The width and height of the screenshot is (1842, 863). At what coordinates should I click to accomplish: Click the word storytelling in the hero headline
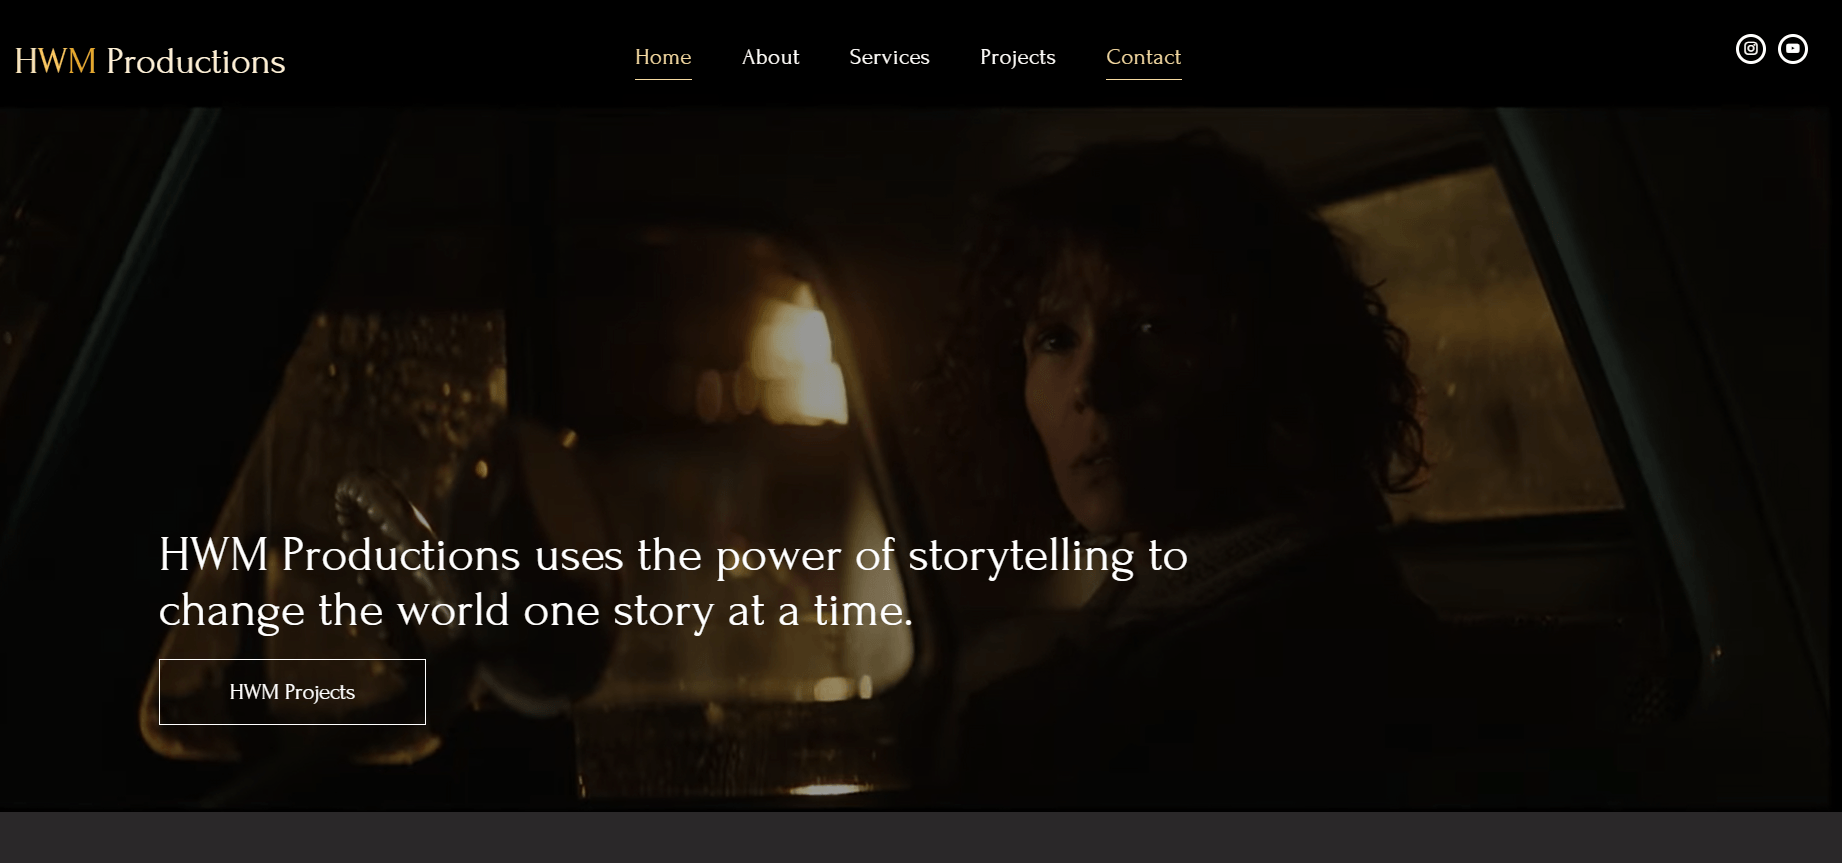(1020, 556)
